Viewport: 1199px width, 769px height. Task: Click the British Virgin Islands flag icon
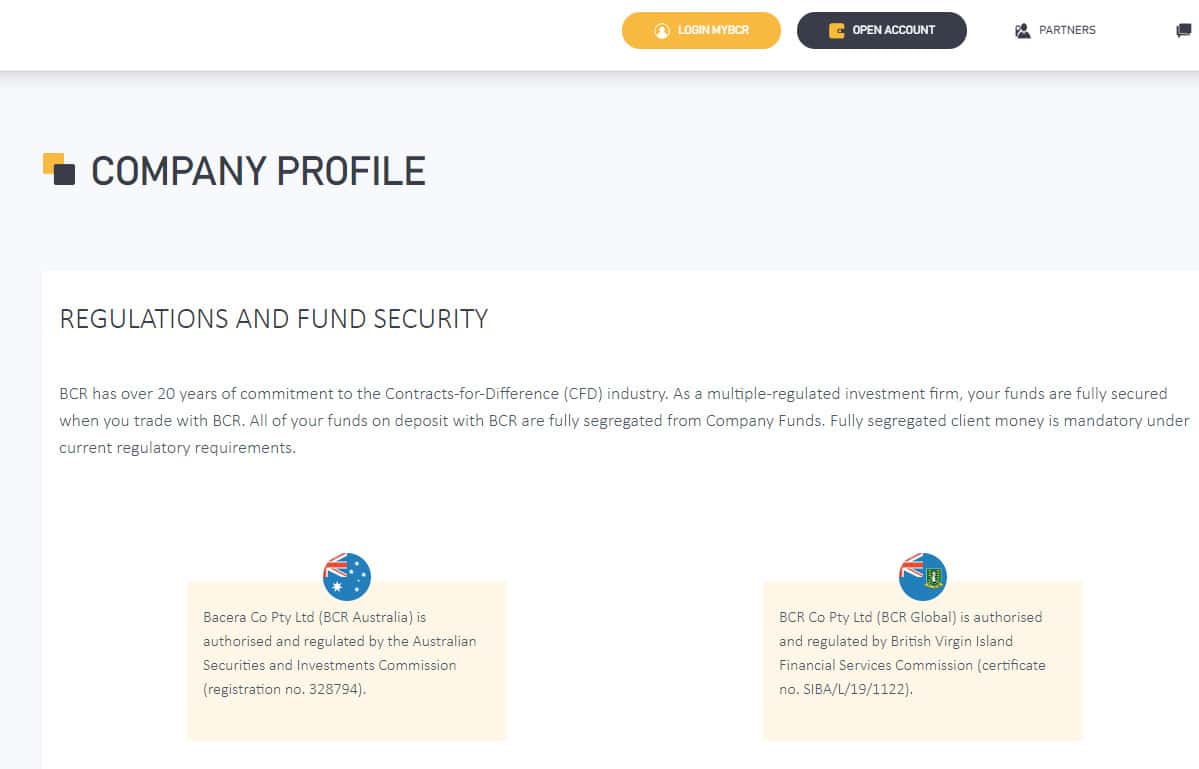click(x=922, y=576)
